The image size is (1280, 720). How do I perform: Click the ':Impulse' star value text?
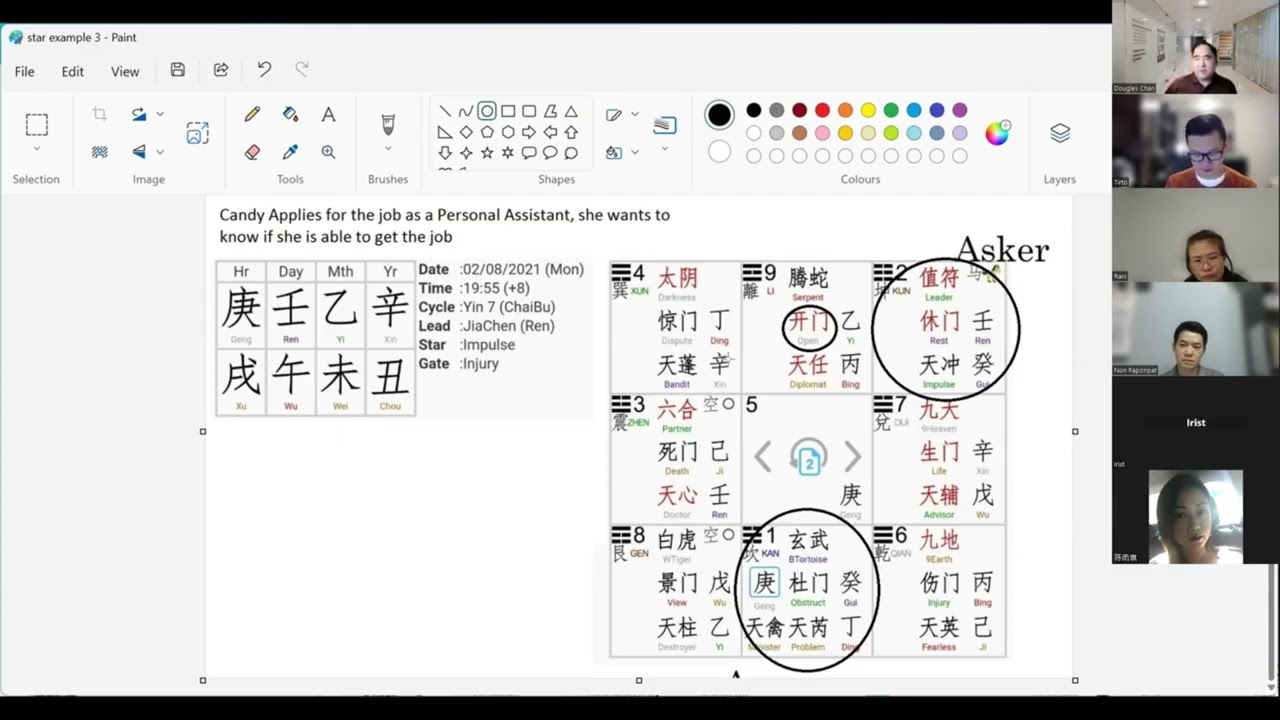click(x=487, y=345)
